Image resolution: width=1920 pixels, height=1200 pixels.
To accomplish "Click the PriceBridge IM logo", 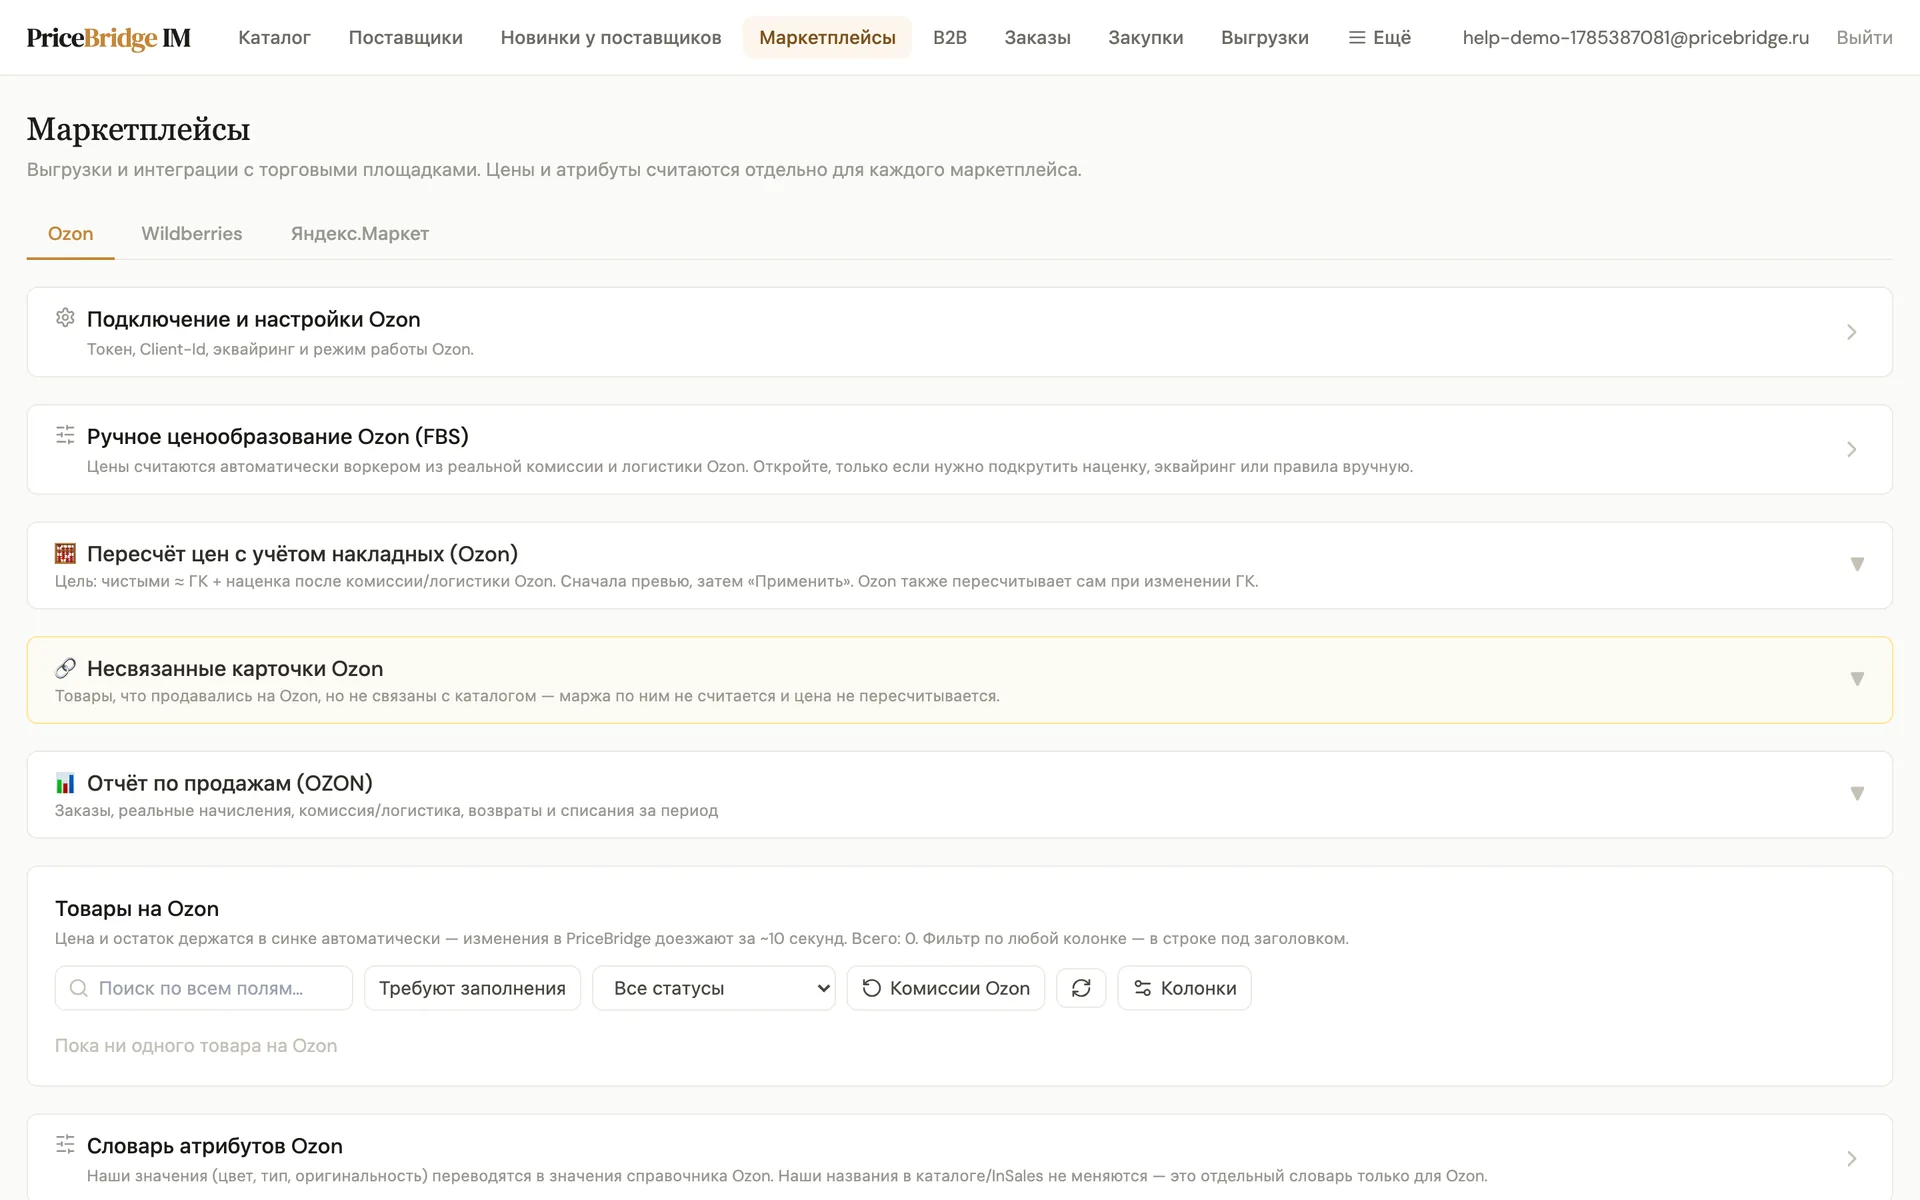I will (x=109, y=38).
